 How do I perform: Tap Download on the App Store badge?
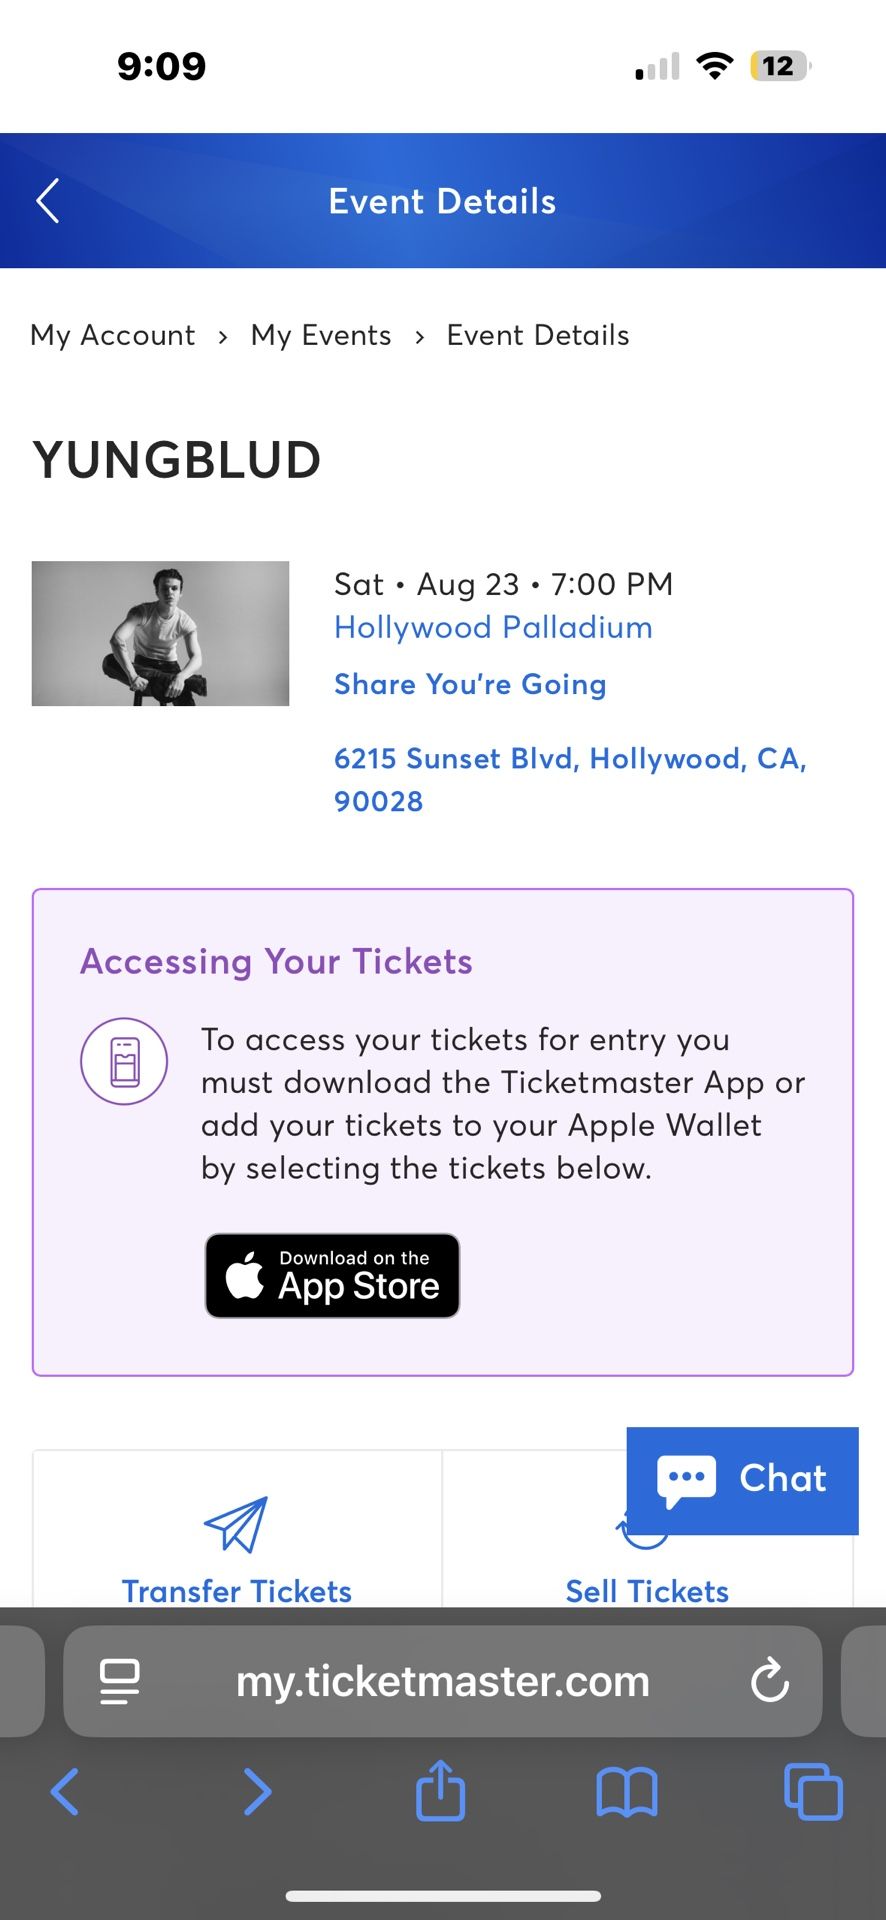click(x=332, y=1275)
